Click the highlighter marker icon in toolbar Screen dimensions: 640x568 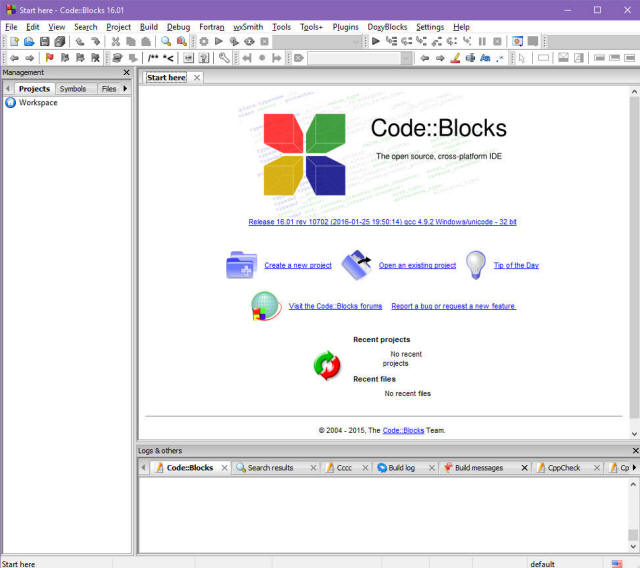pos(455,58)
